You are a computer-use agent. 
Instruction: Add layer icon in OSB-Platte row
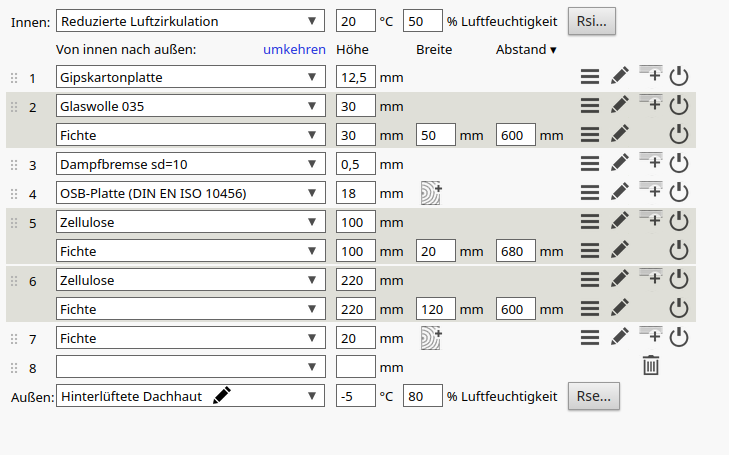tap(651, 190)
